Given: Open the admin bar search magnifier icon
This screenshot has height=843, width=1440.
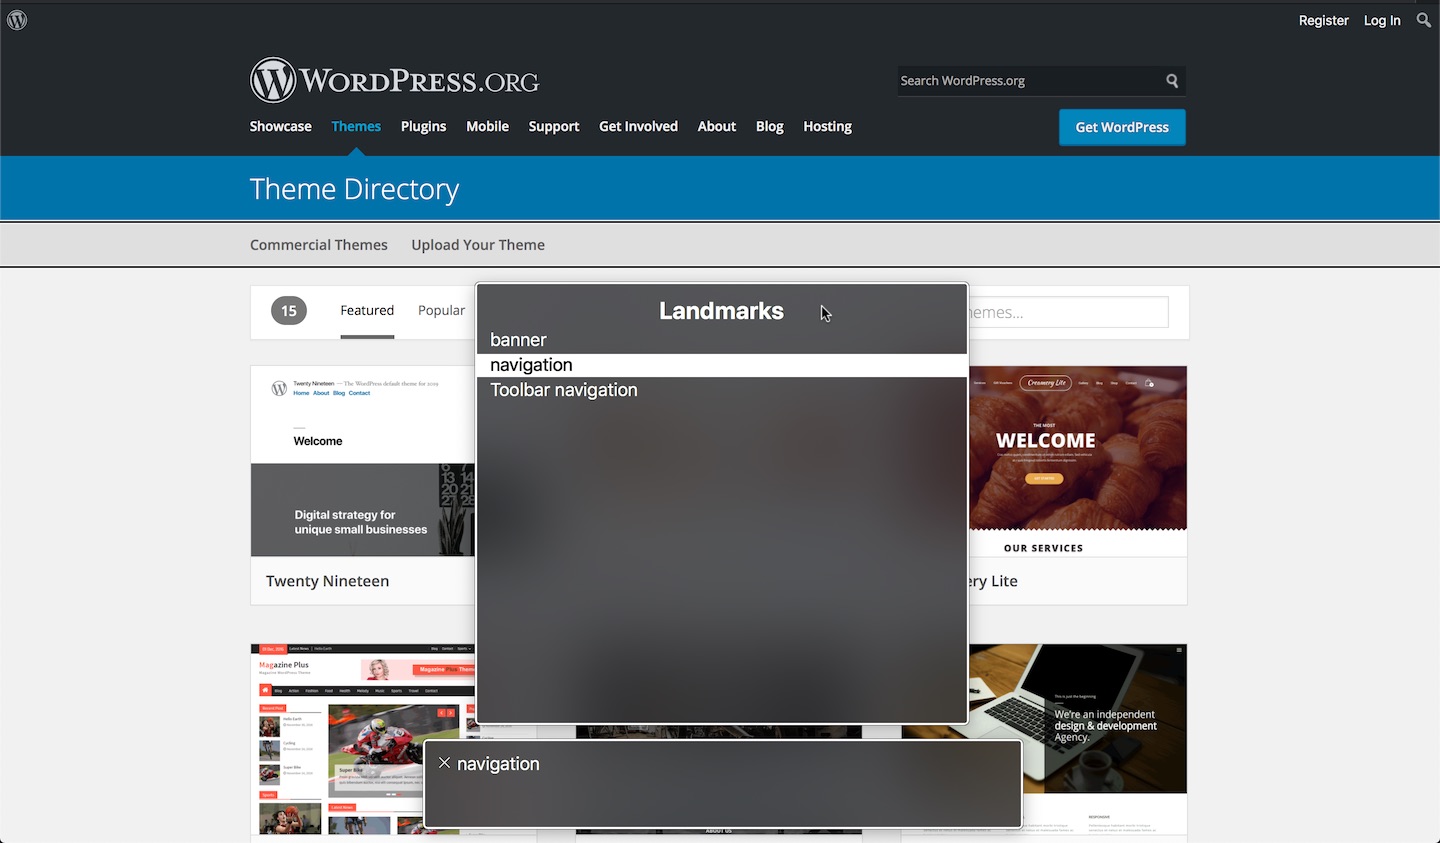Looking at the screenshot, I should [1424, 20].
